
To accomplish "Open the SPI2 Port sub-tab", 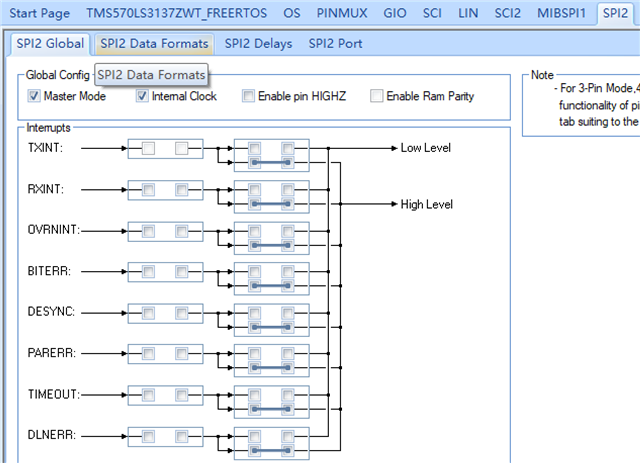I will coord(335,43).
